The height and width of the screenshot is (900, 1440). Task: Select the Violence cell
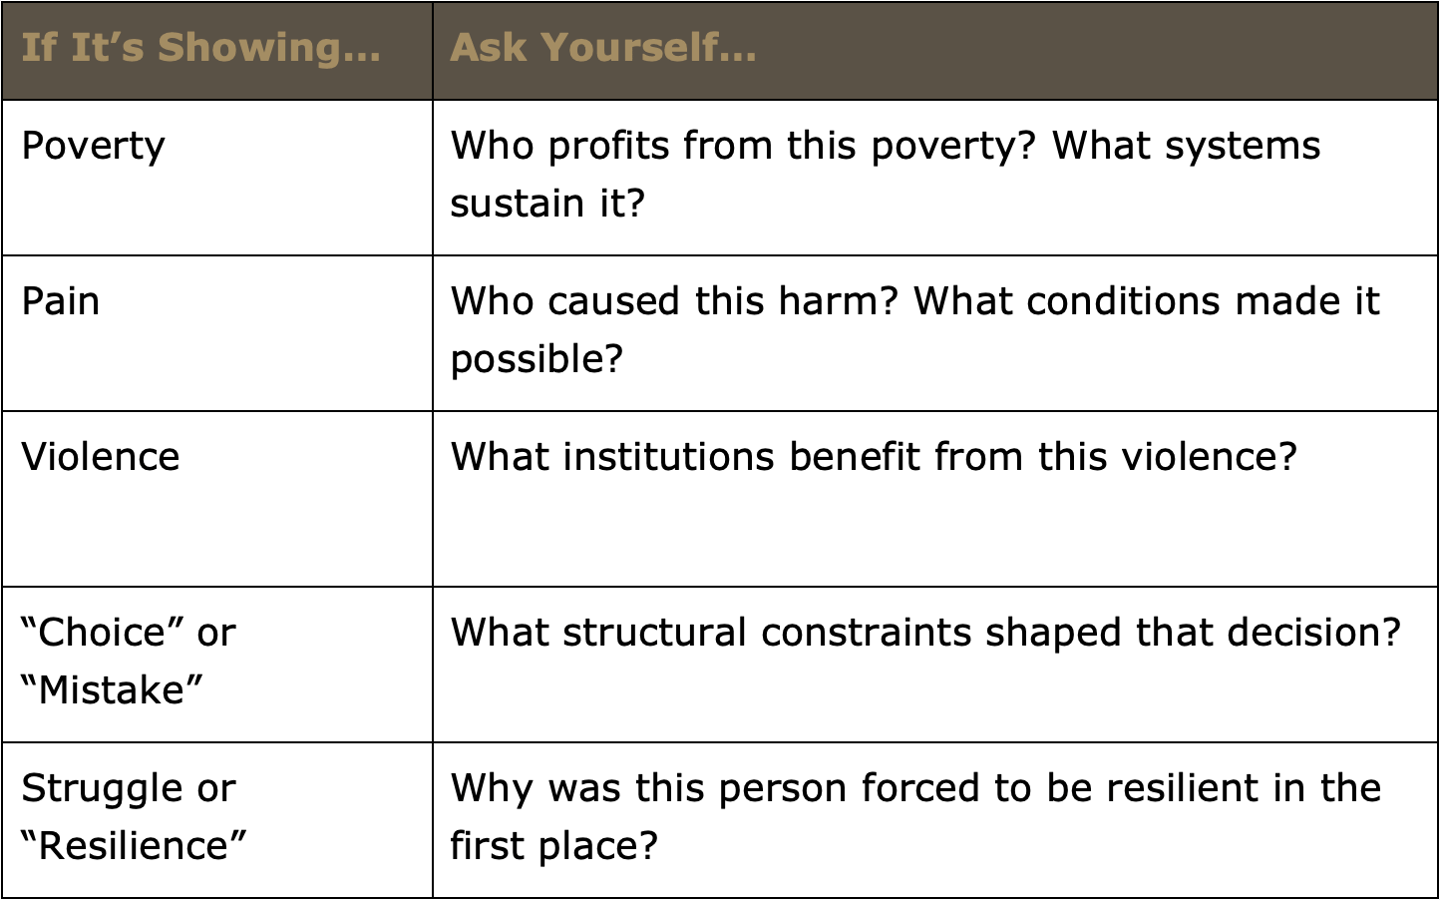(217, 499)
